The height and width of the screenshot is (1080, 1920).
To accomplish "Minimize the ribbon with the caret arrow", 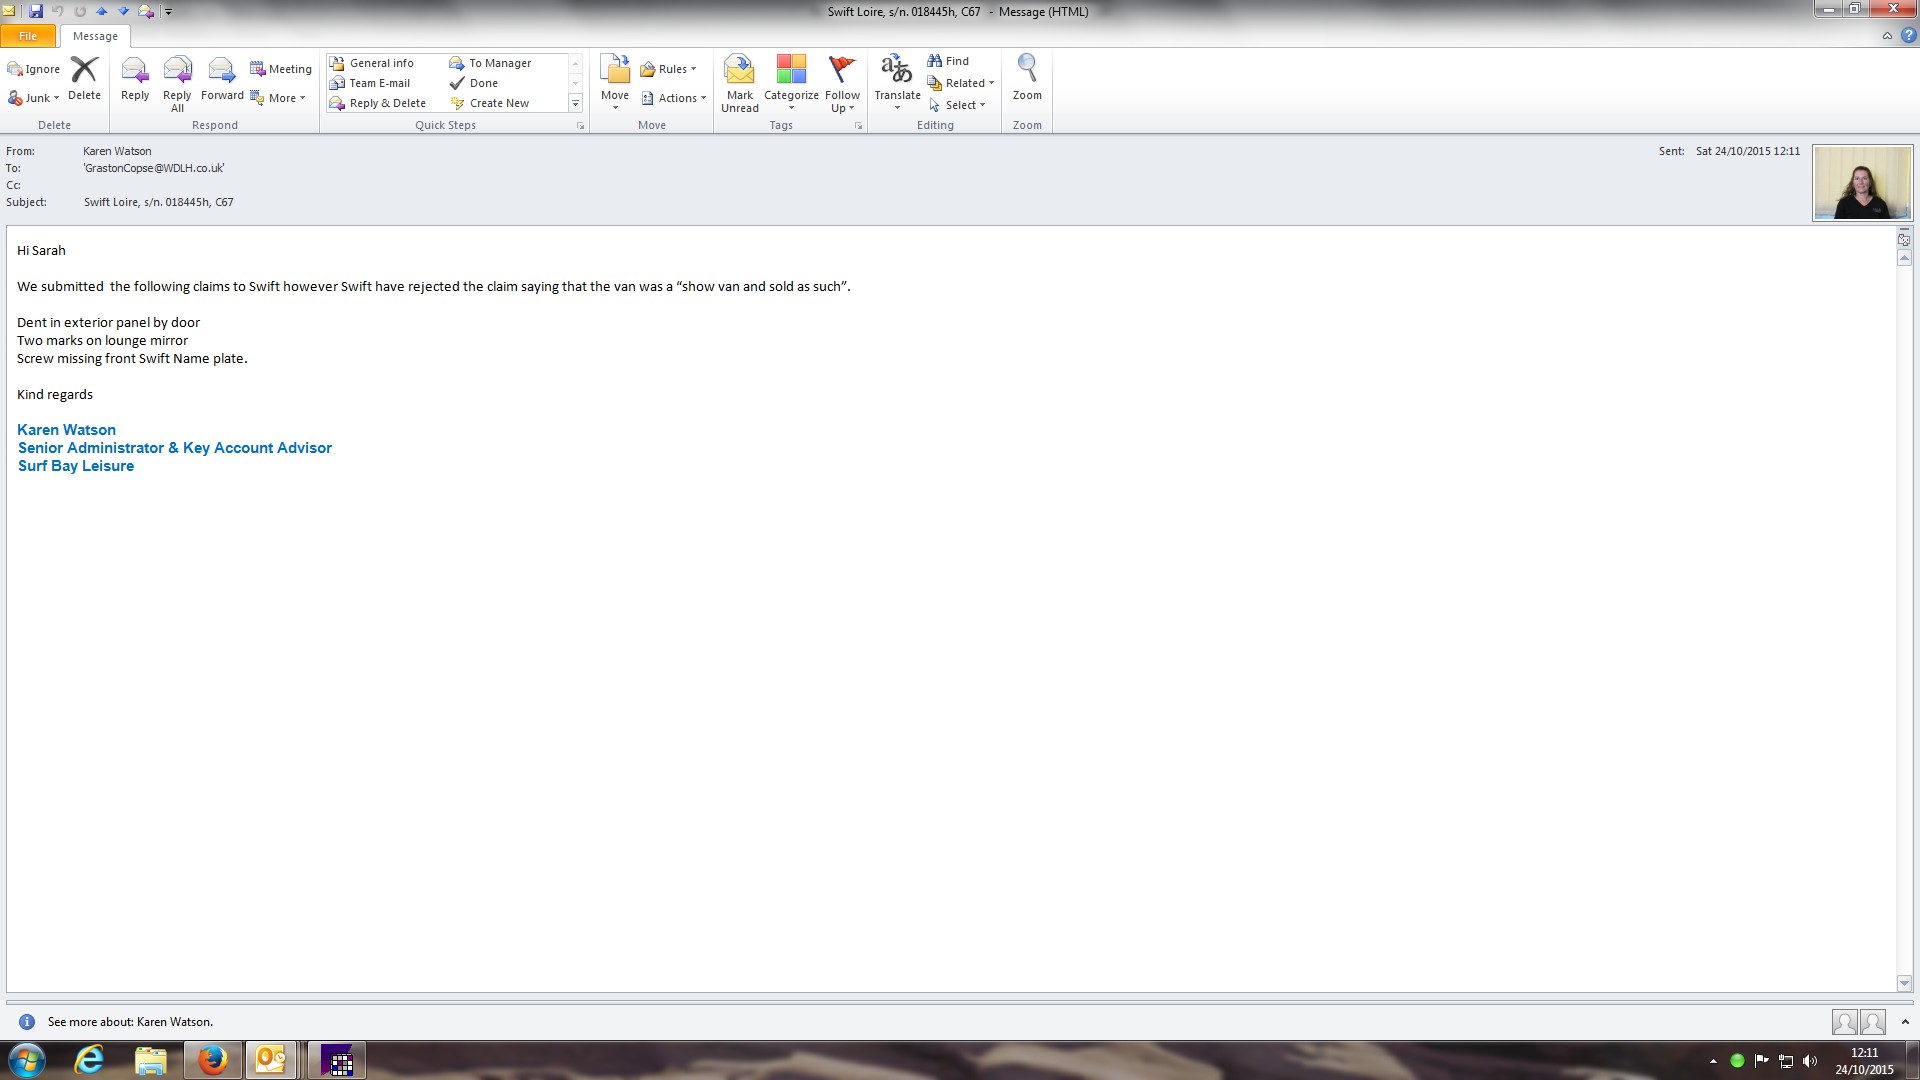I will coord(1887,36).
